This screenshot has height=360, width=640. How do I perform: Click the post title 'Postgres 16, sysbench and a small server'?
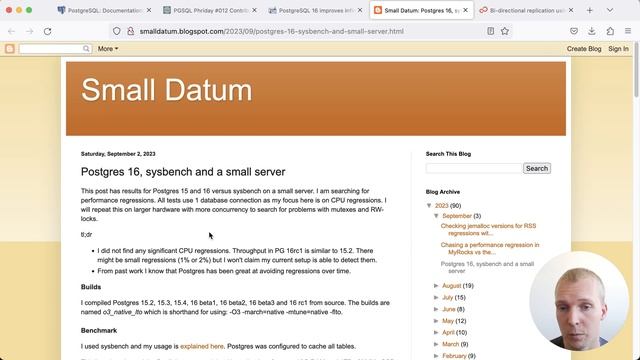pos(183,172)
